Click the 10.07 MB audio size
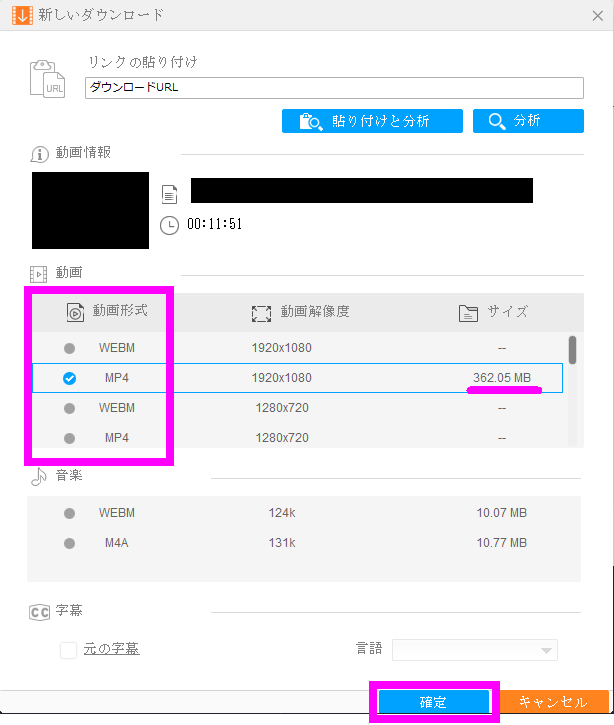614x725 pixels. tap(502, 513)
